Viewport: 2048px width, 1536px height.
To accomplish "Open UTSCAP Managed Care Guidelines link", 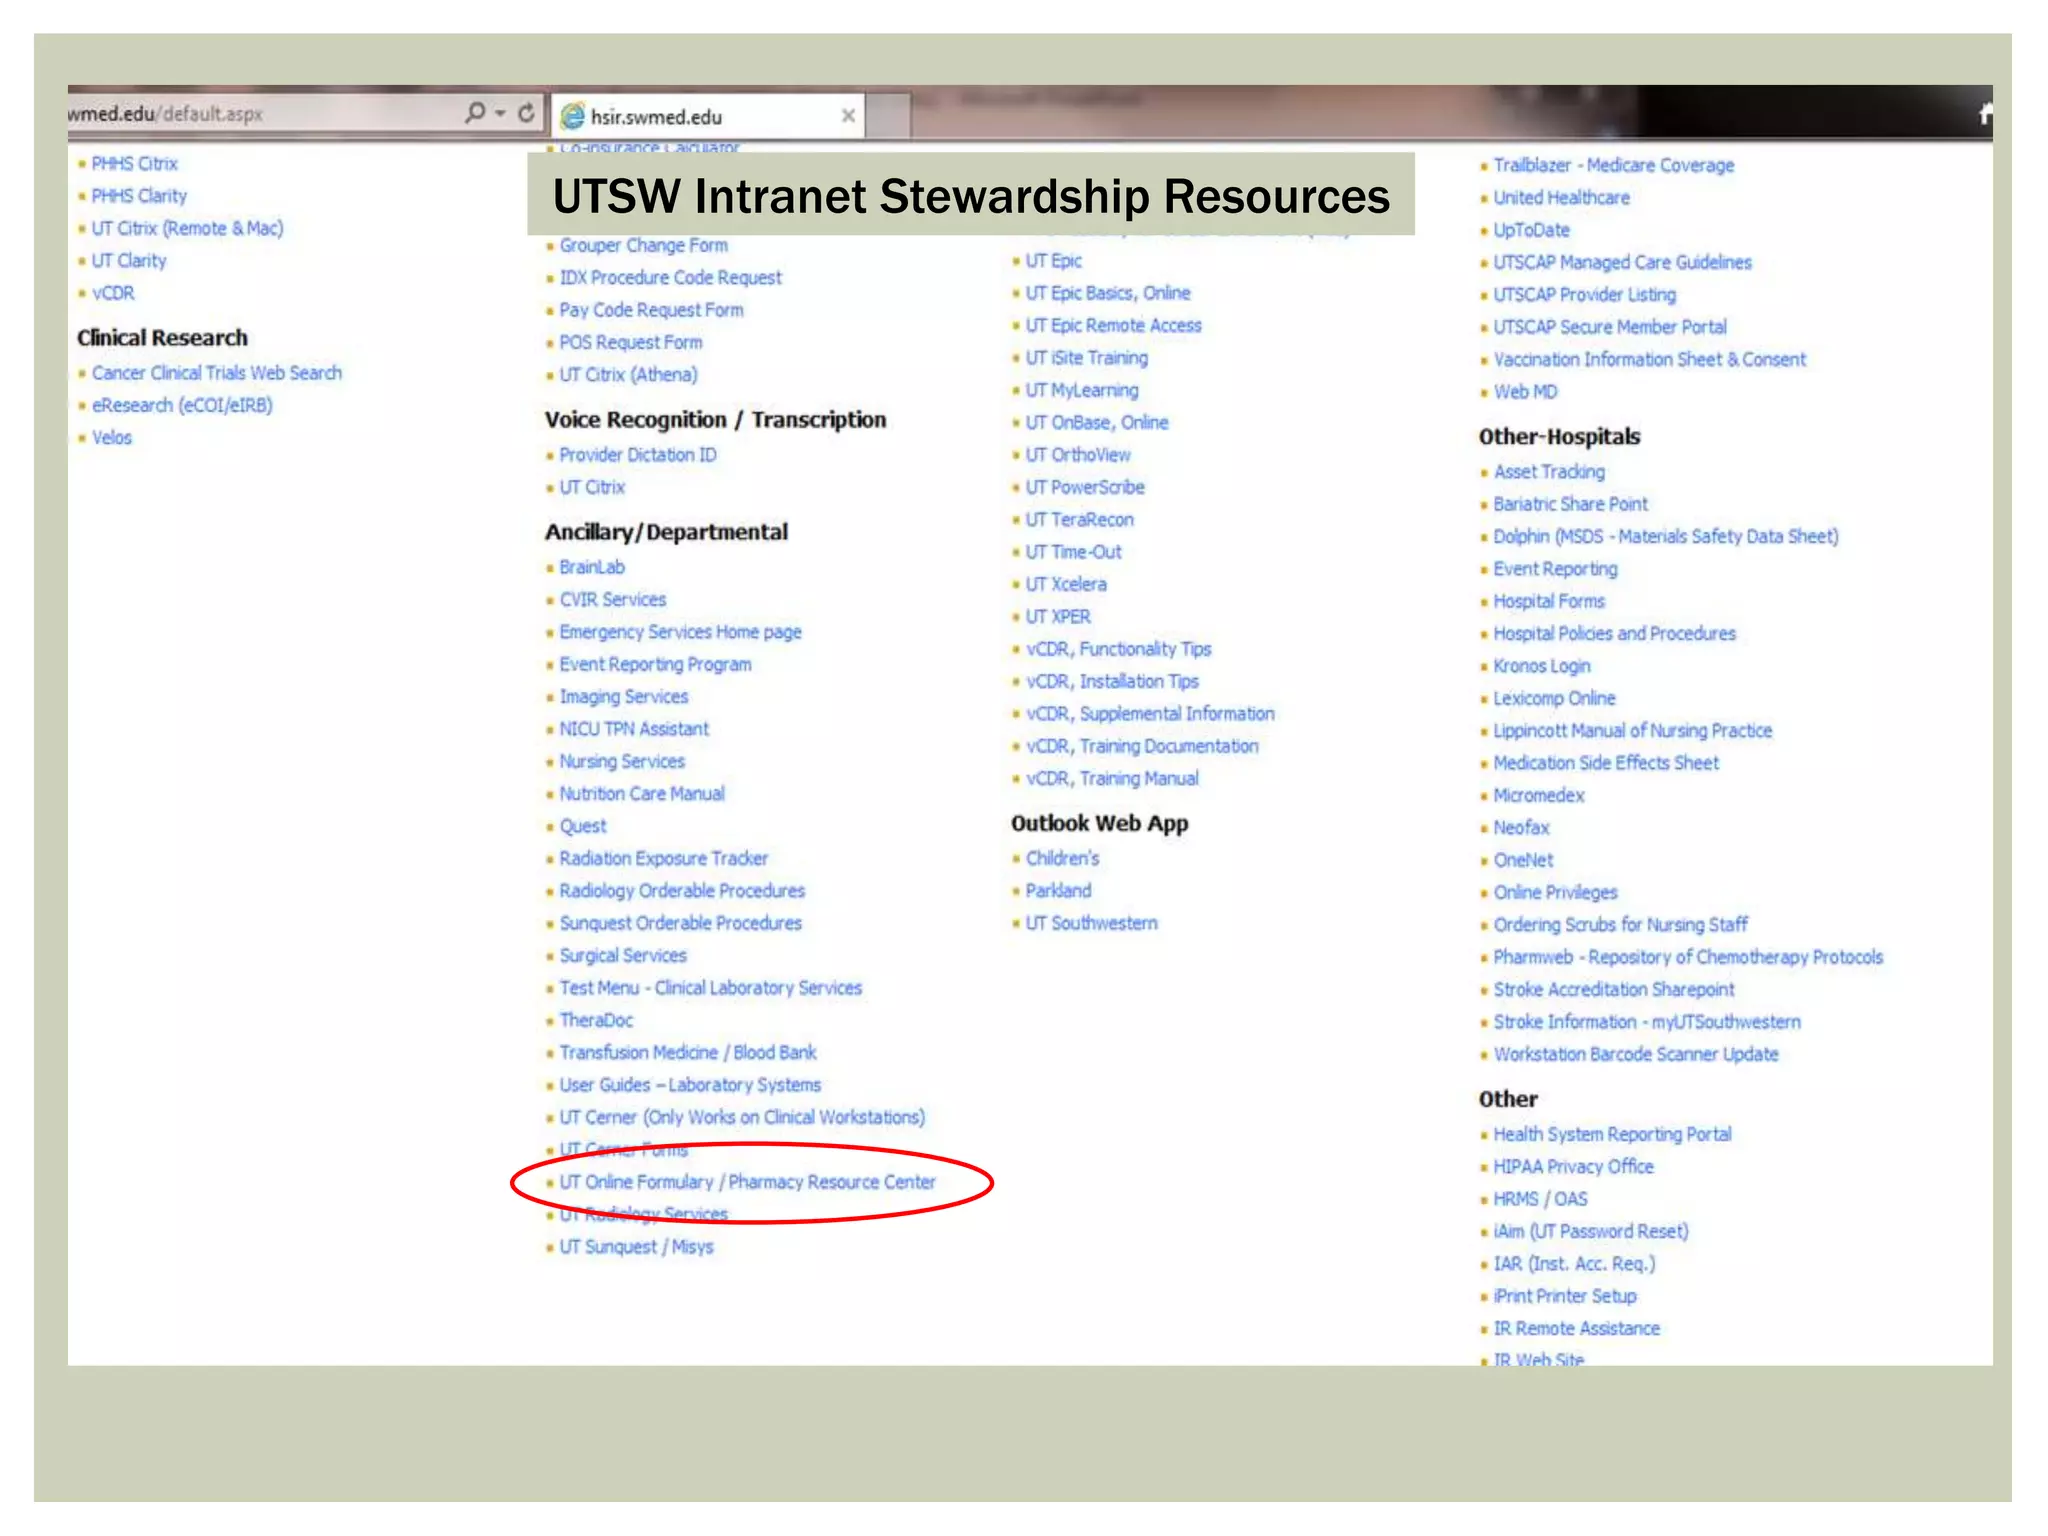I will coord(1622,262).
